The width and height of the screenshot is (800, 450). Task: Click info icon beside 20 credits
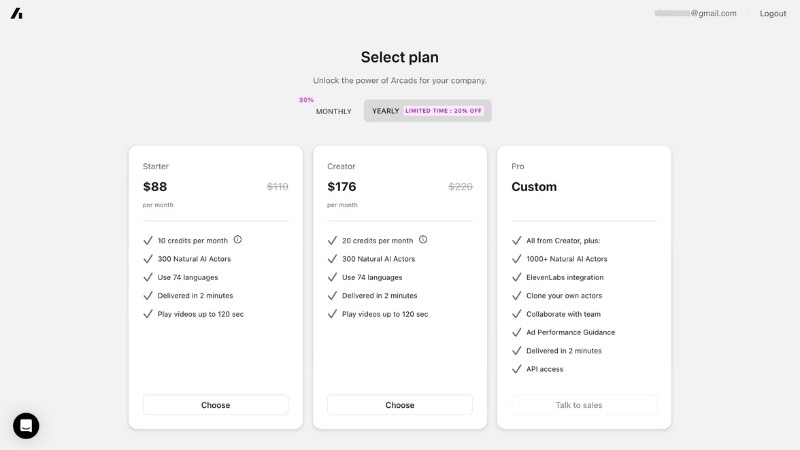pos(423,240)
